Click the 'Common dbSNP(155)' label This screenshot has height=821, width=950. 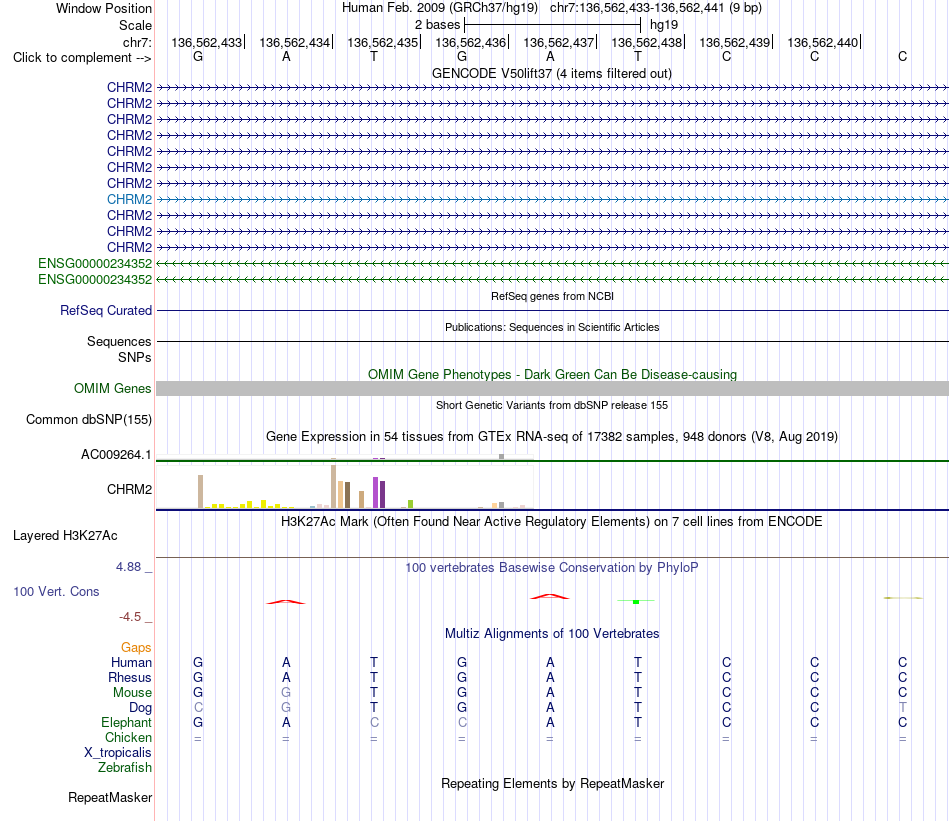click(88, 419)
